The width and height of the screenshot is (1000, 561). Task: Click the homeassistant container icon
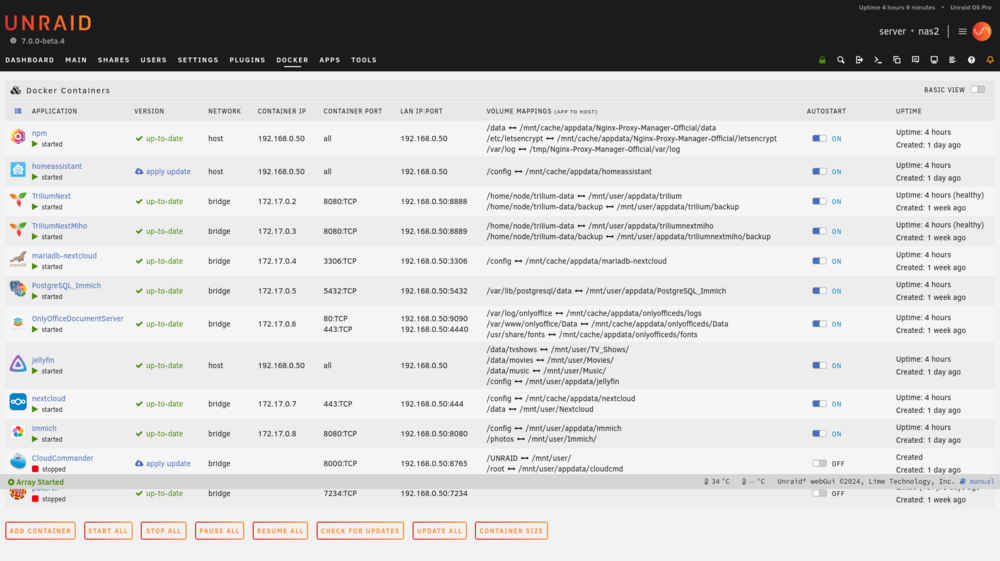point(18,170)
